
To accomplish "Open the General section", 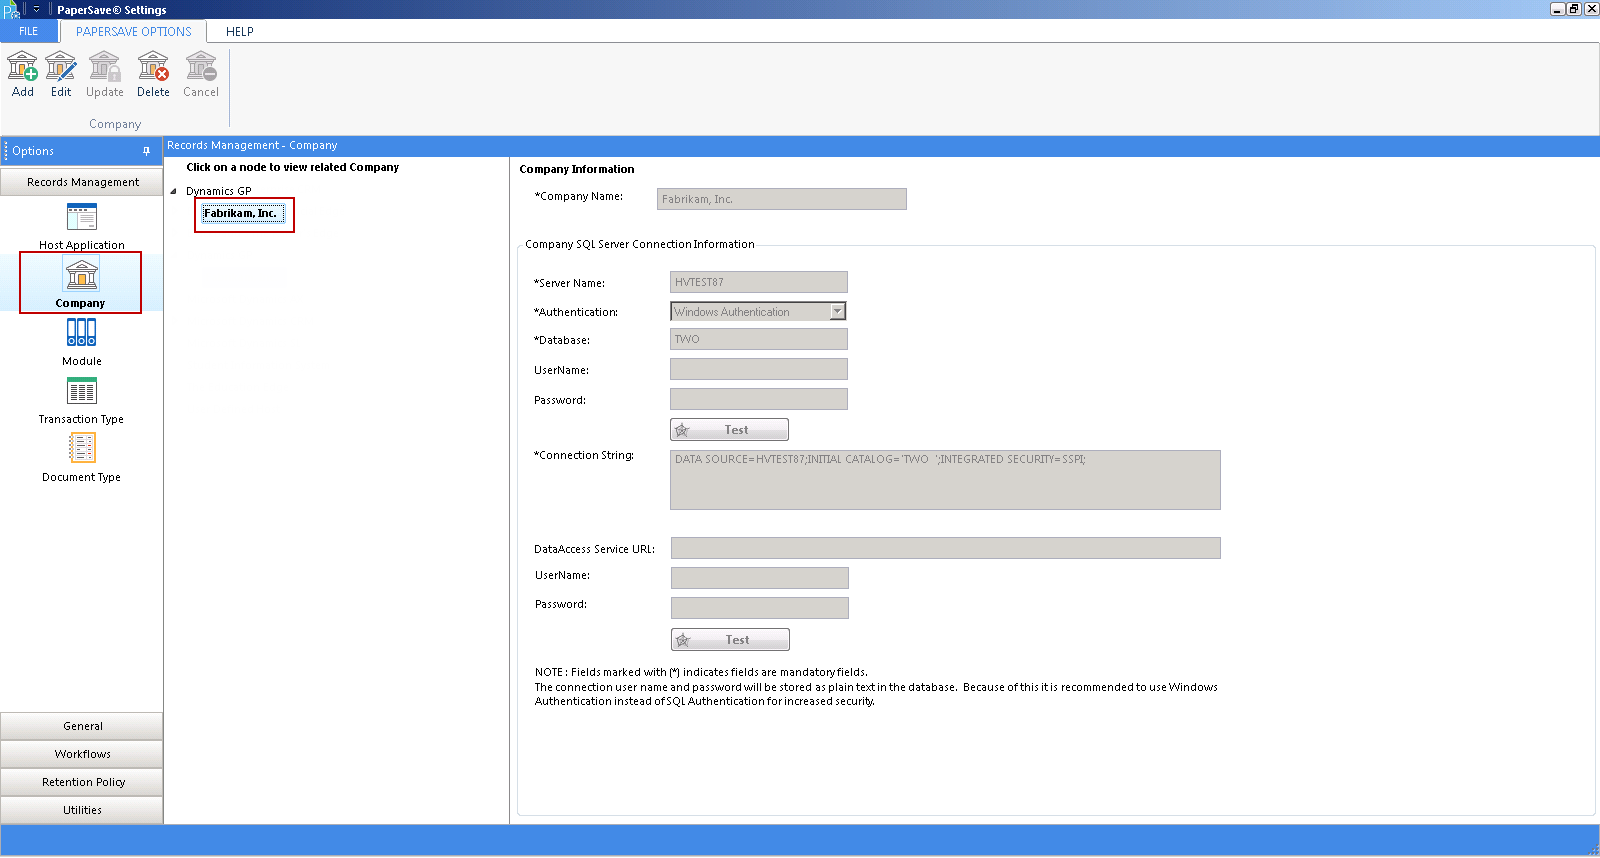I will coord(82,726).
